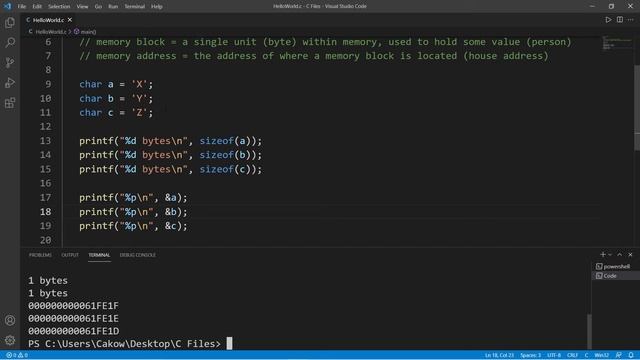Image resolution: width=640 pixels, height=360 pixels.
Task: Maximize the panel with up chevron
Action: pyautogui.click(x=620, y=254)
